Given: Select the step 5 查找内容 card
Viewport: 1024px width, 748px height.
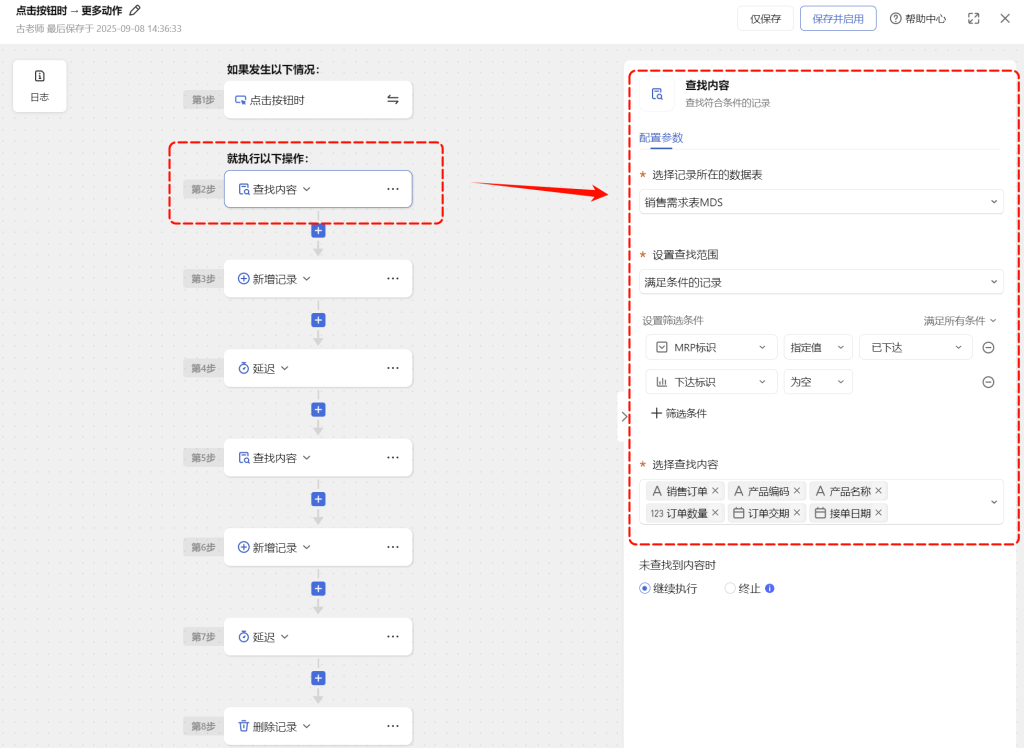Looking at the screenshot, I should 318,458.
